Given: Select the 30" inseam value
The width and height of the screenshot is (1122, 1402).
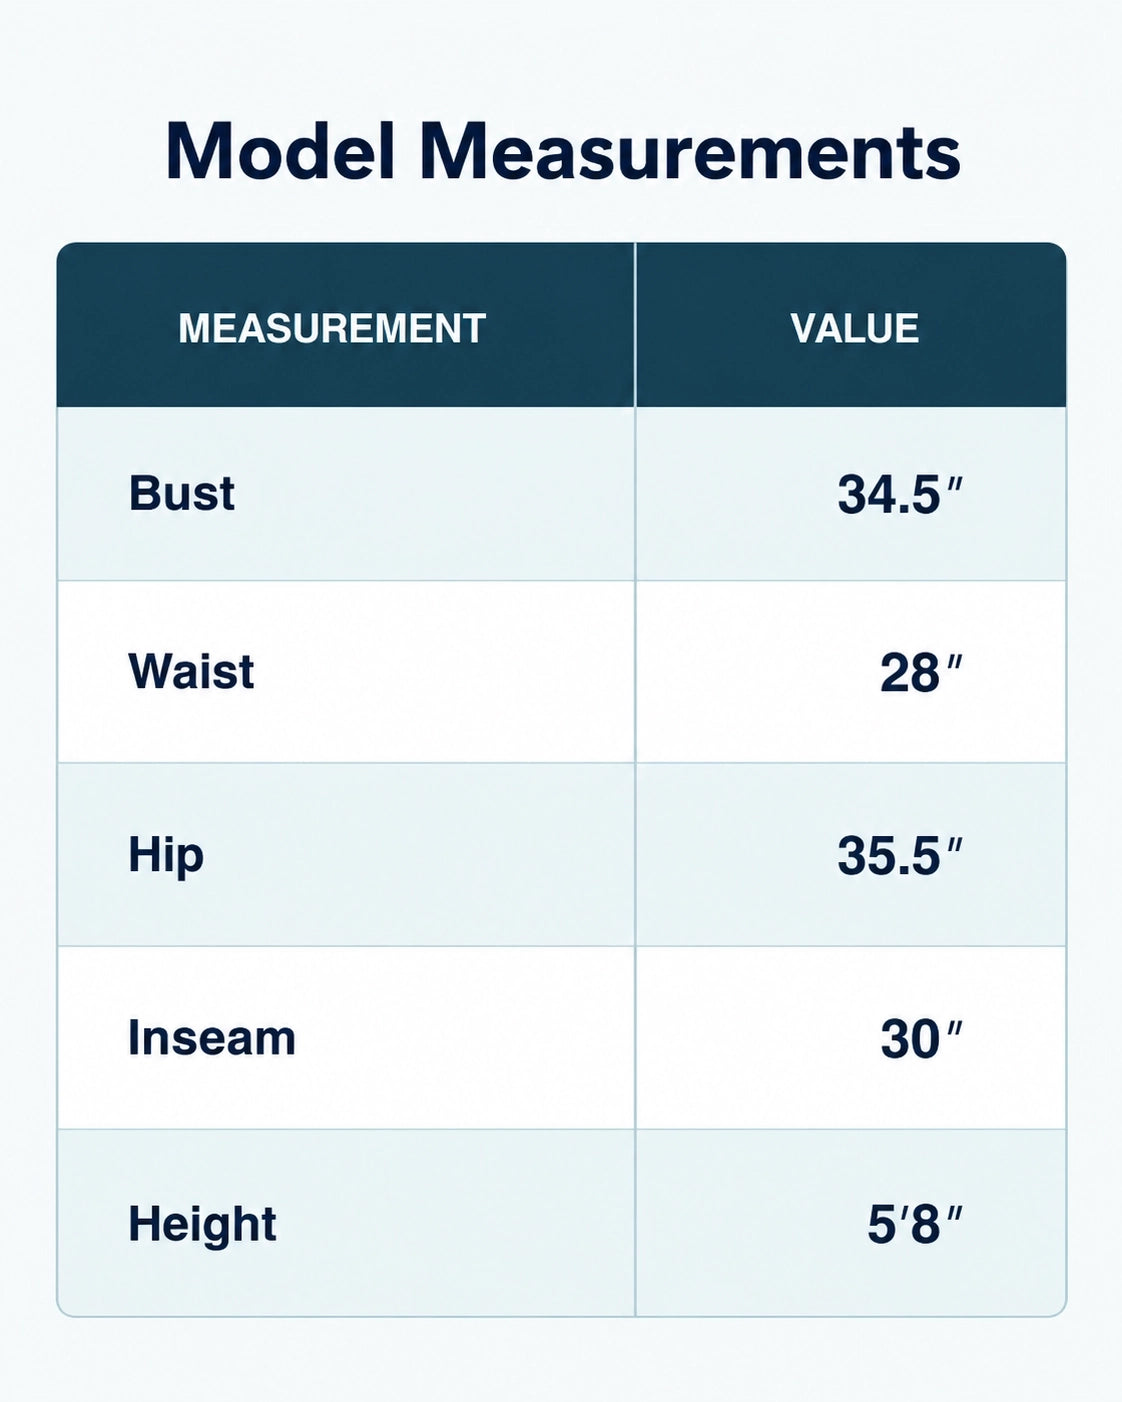Looking at the screenshot, I should tap(921, 1040).
